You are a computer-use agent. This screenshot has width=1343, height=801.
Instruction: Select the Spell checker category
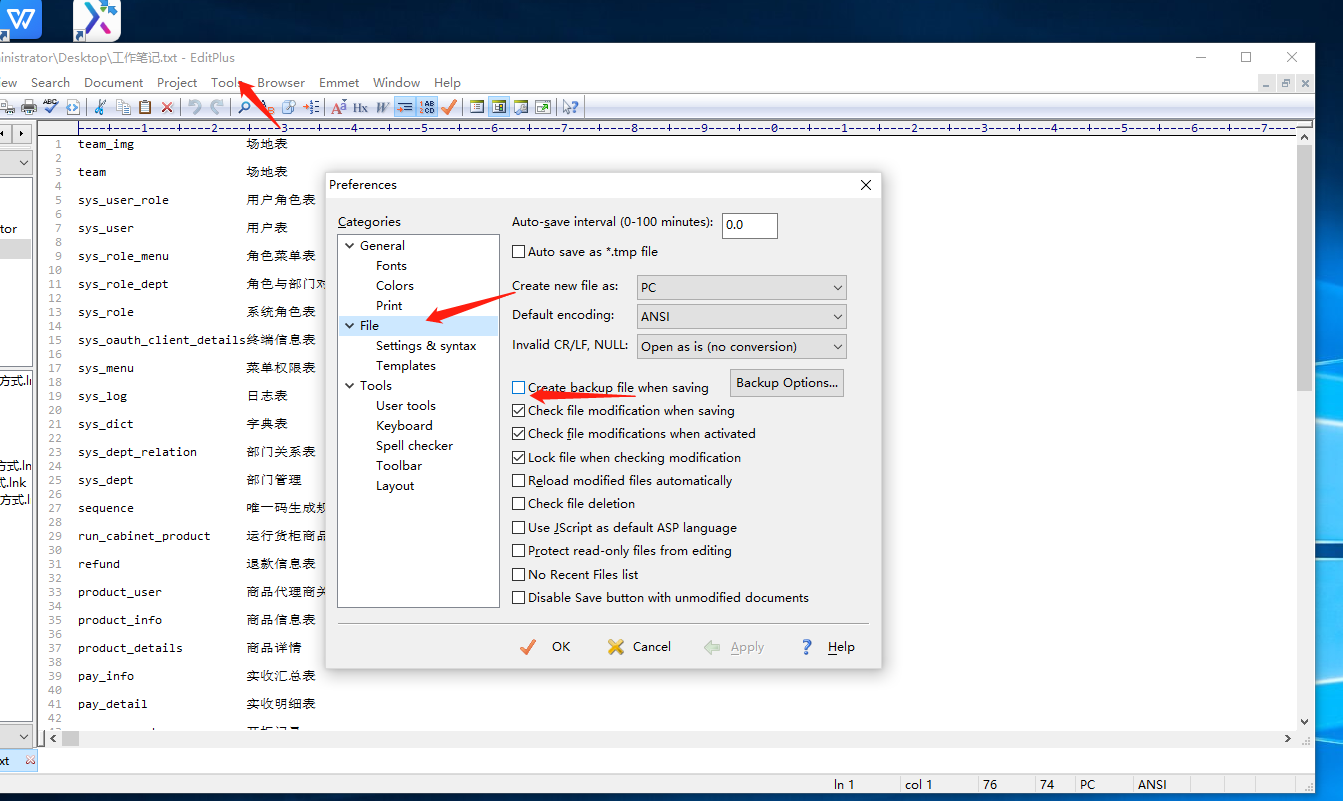click(x=414, y=445)
